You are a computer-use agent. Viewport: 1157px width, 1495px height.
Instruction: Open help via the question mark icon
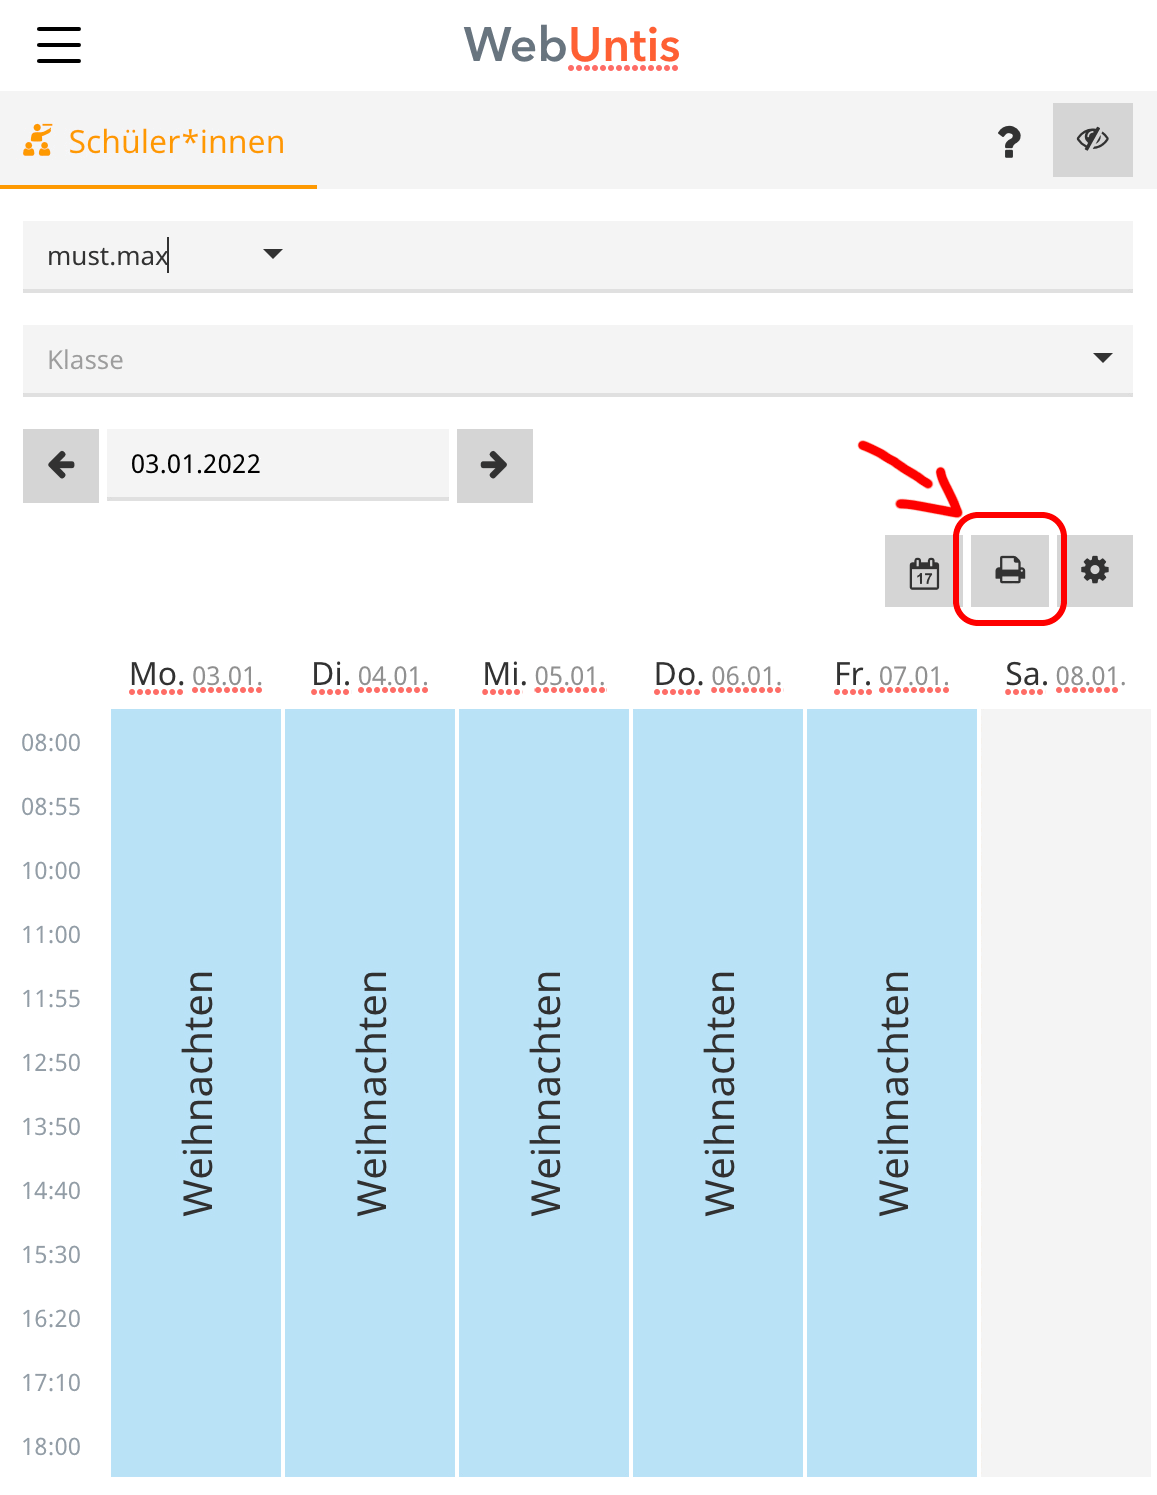coord(1010,142)
